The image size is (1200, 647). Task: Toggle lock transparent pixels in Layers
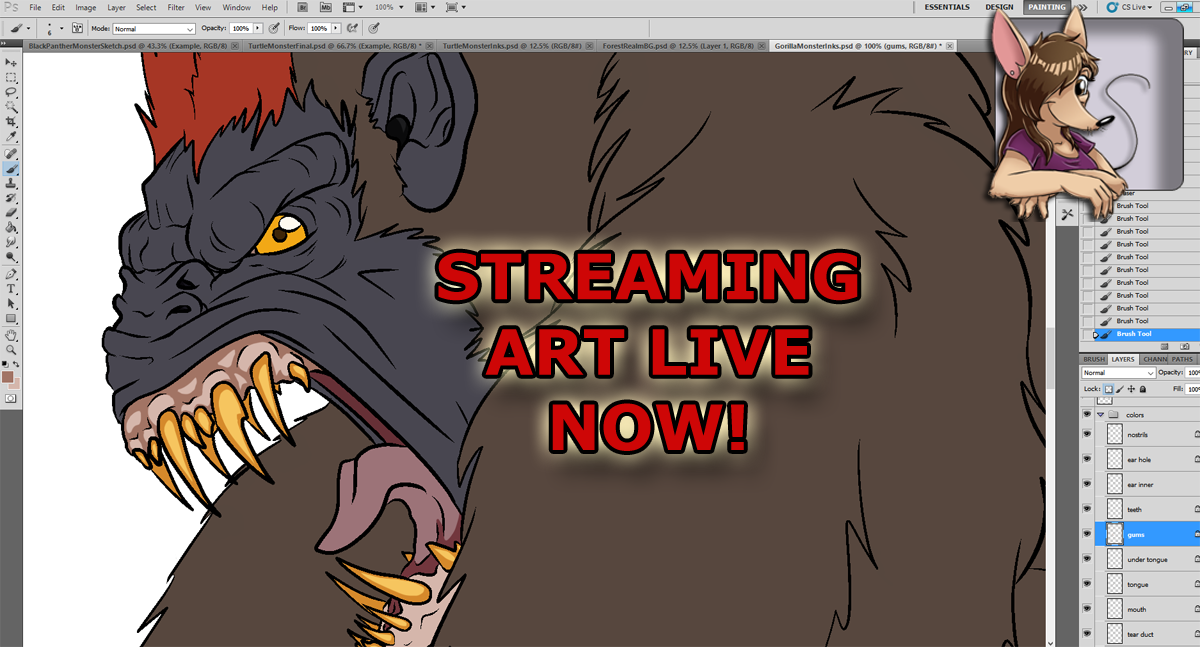coord(1109,389)
